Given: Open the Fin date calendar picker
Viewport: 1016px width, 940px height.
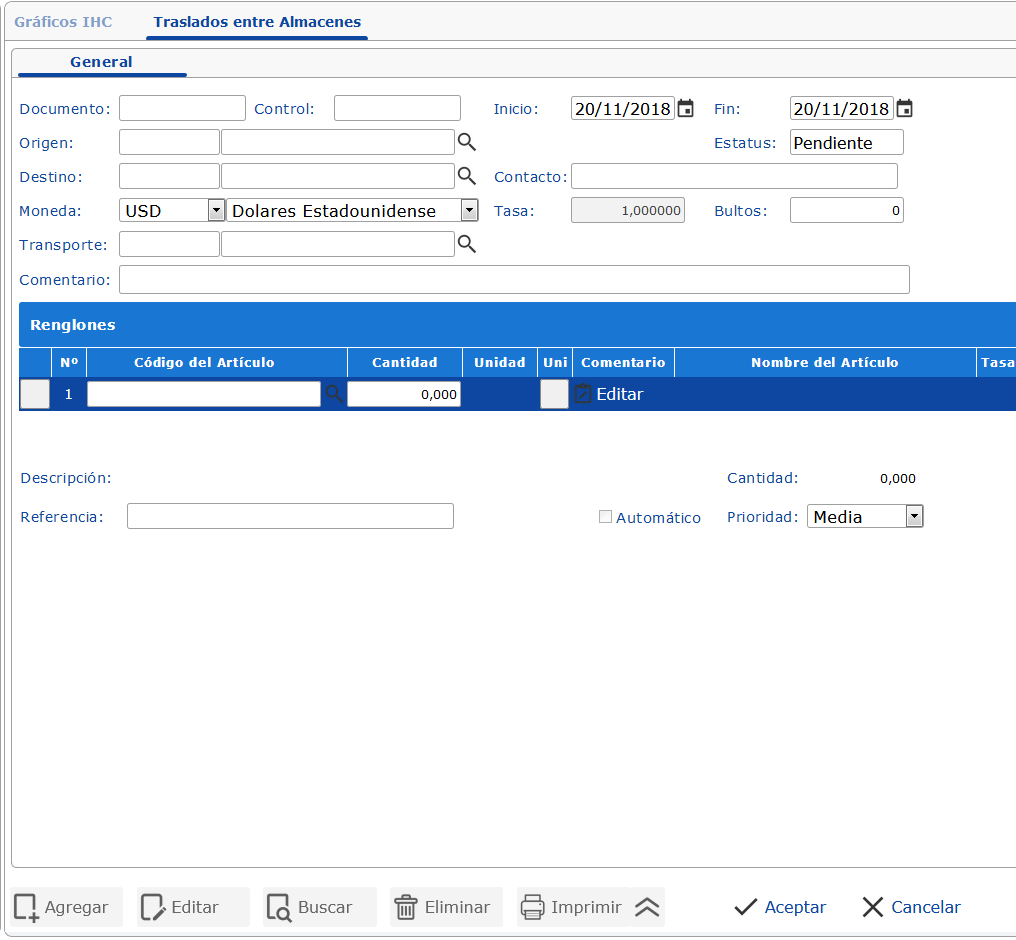Looking at the screenshot, I should pos(904,109).
